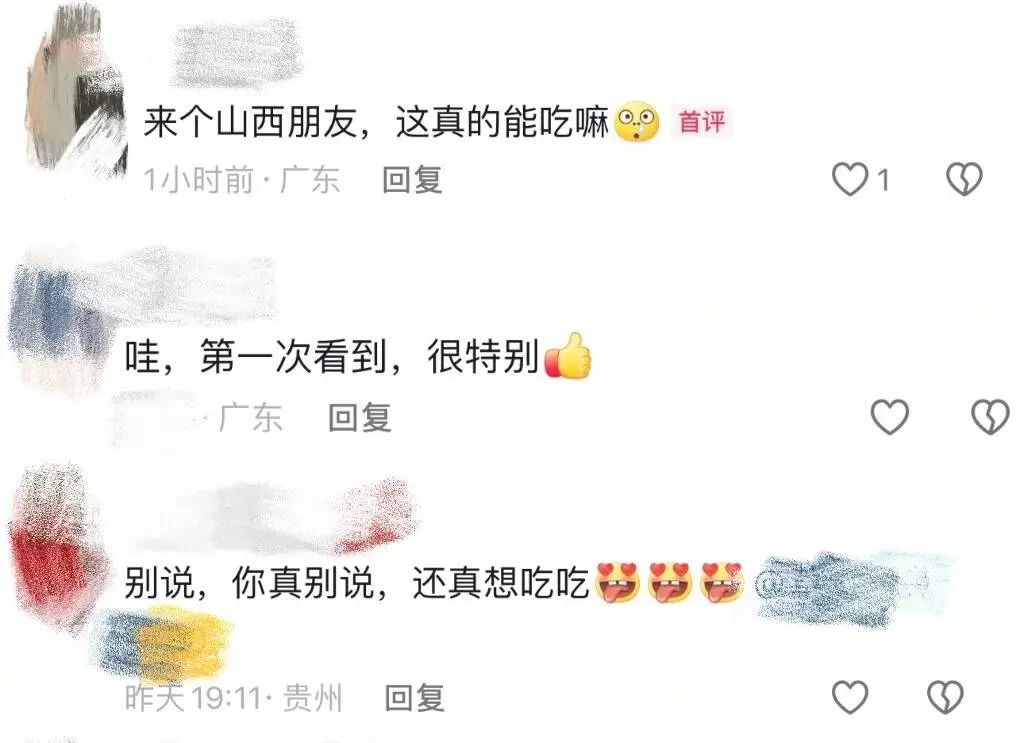Open blurred username above 哇，第一次看到 comment

click(x=196, y=289)
